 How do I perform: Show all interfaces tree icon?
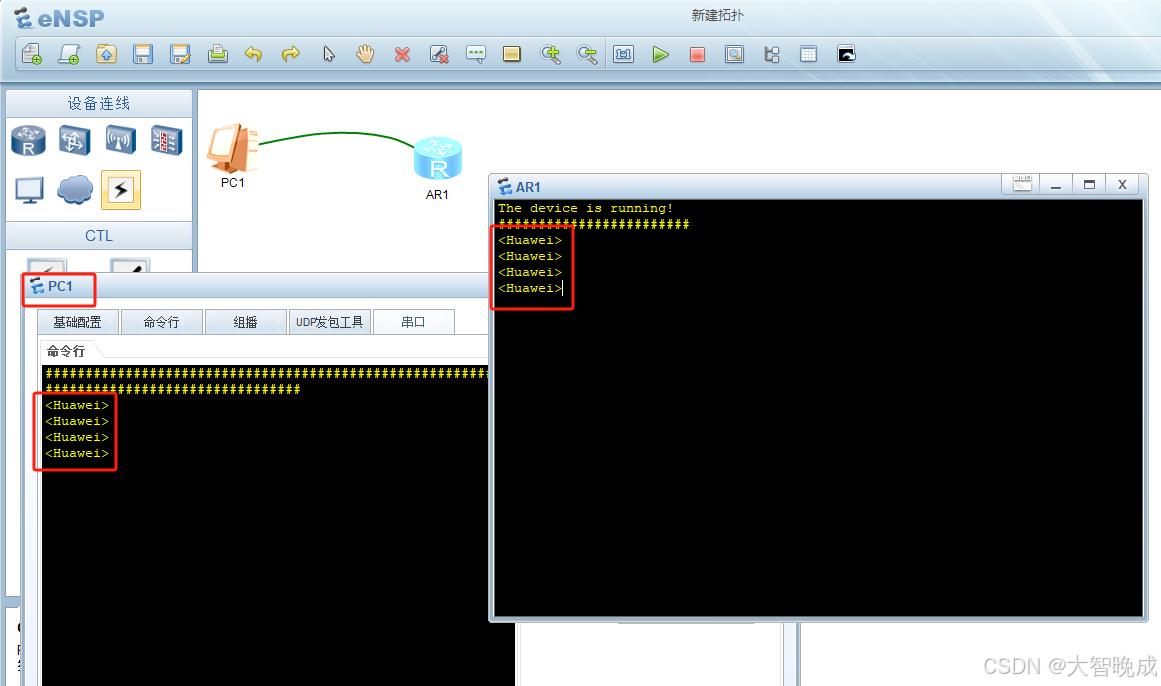[x=772, y=54]
